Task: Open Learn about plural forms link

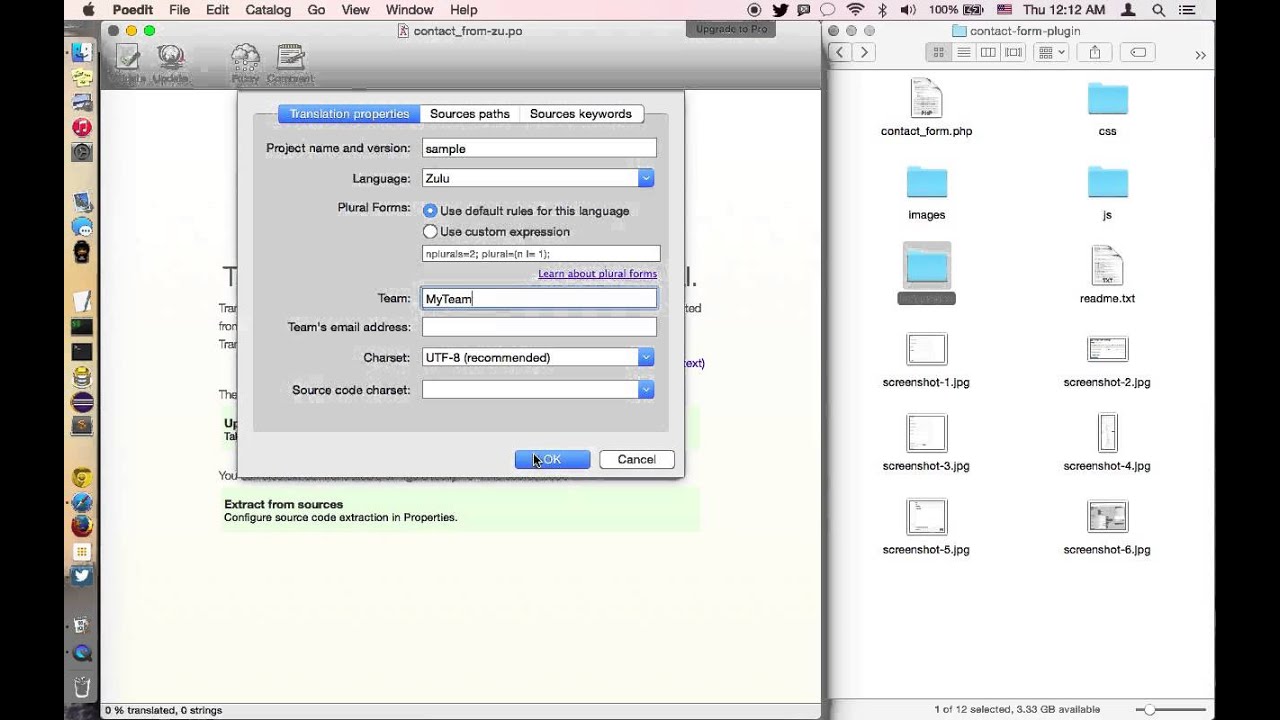Action: pyautogui.click(x=597, y=274)
